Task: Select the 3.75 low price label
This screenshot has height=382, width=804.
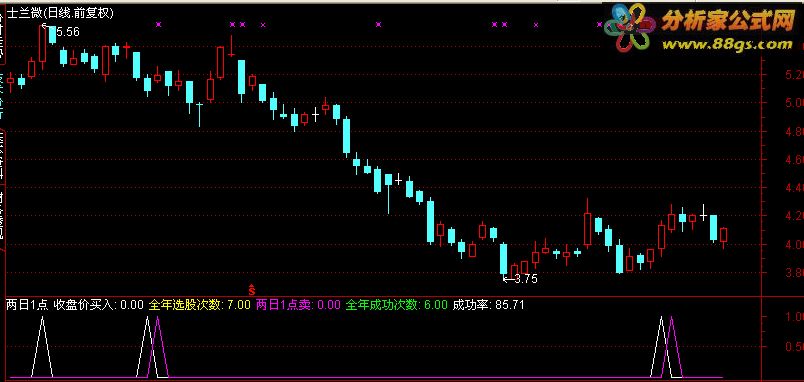Action: click(x=526, y=279)
